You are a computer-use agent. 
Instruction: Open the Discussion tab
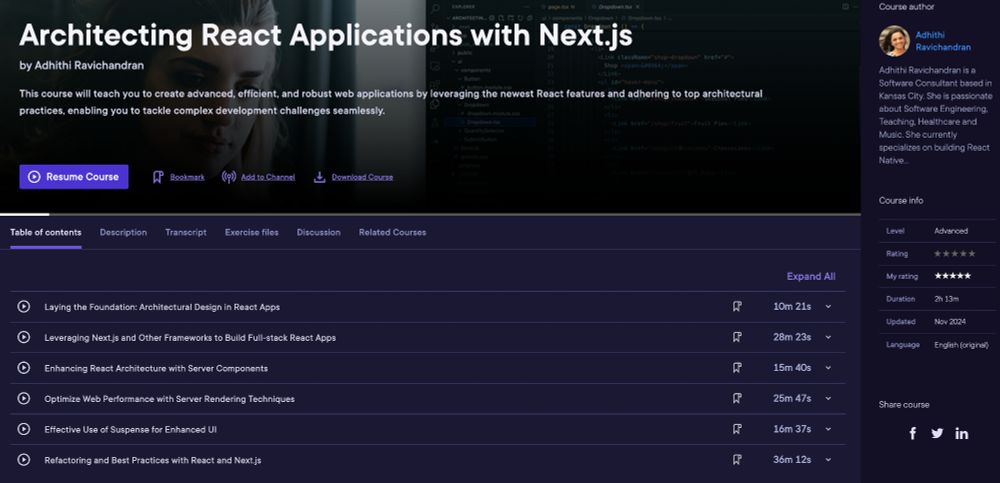(x=318, y=232)
